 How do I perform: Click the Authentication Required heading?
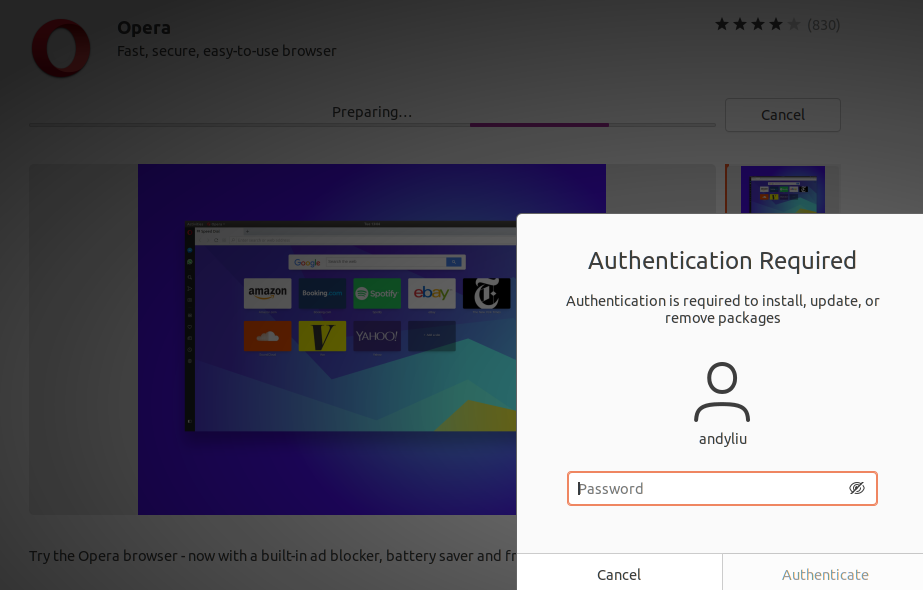pos(722,261)
